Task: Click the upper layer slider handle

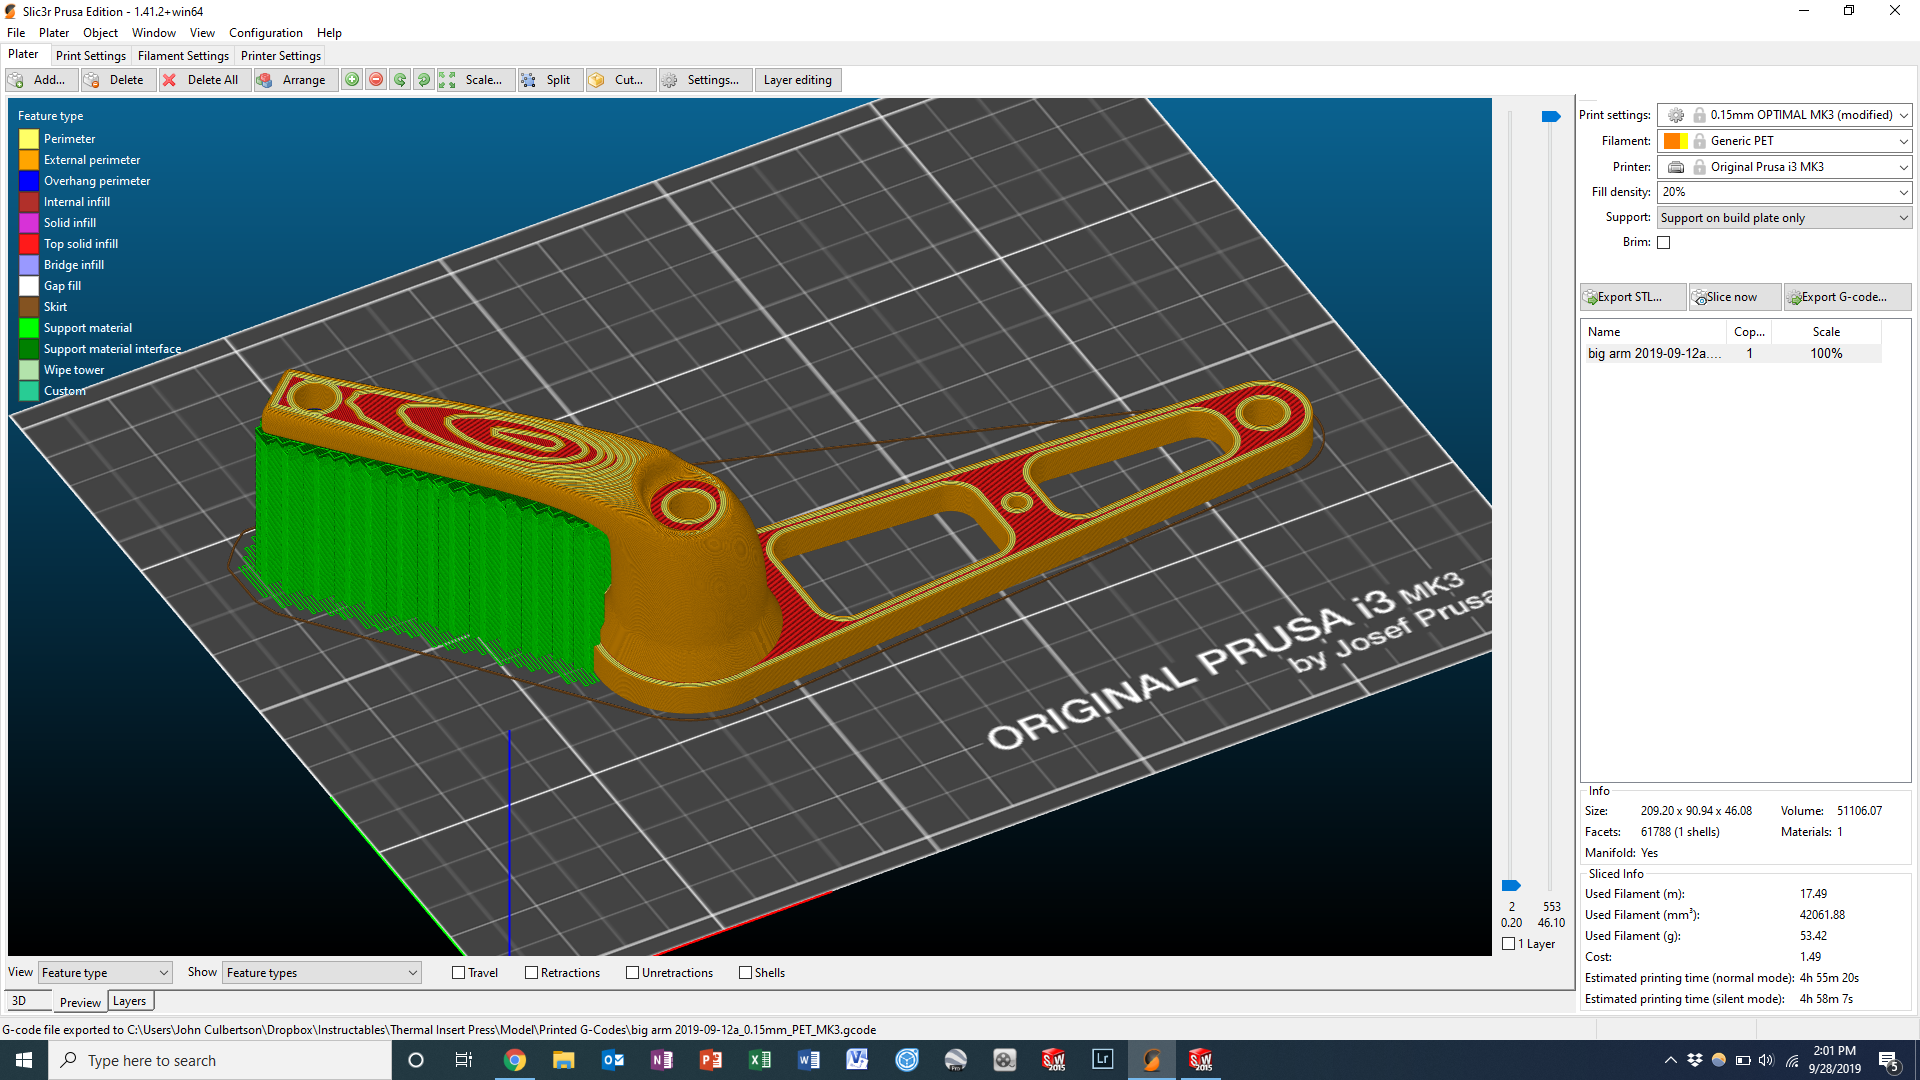Action: (1551, 117)
